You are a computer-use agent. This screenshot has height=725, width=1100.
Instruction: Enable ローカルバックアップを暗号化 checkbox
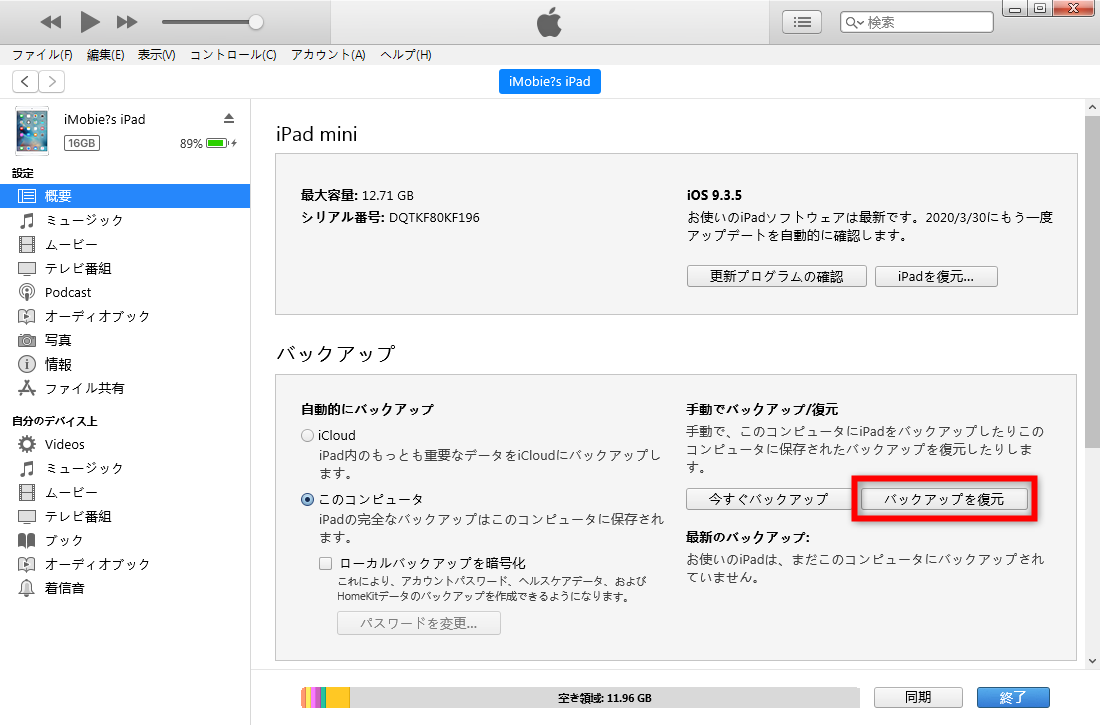[326, 563]
